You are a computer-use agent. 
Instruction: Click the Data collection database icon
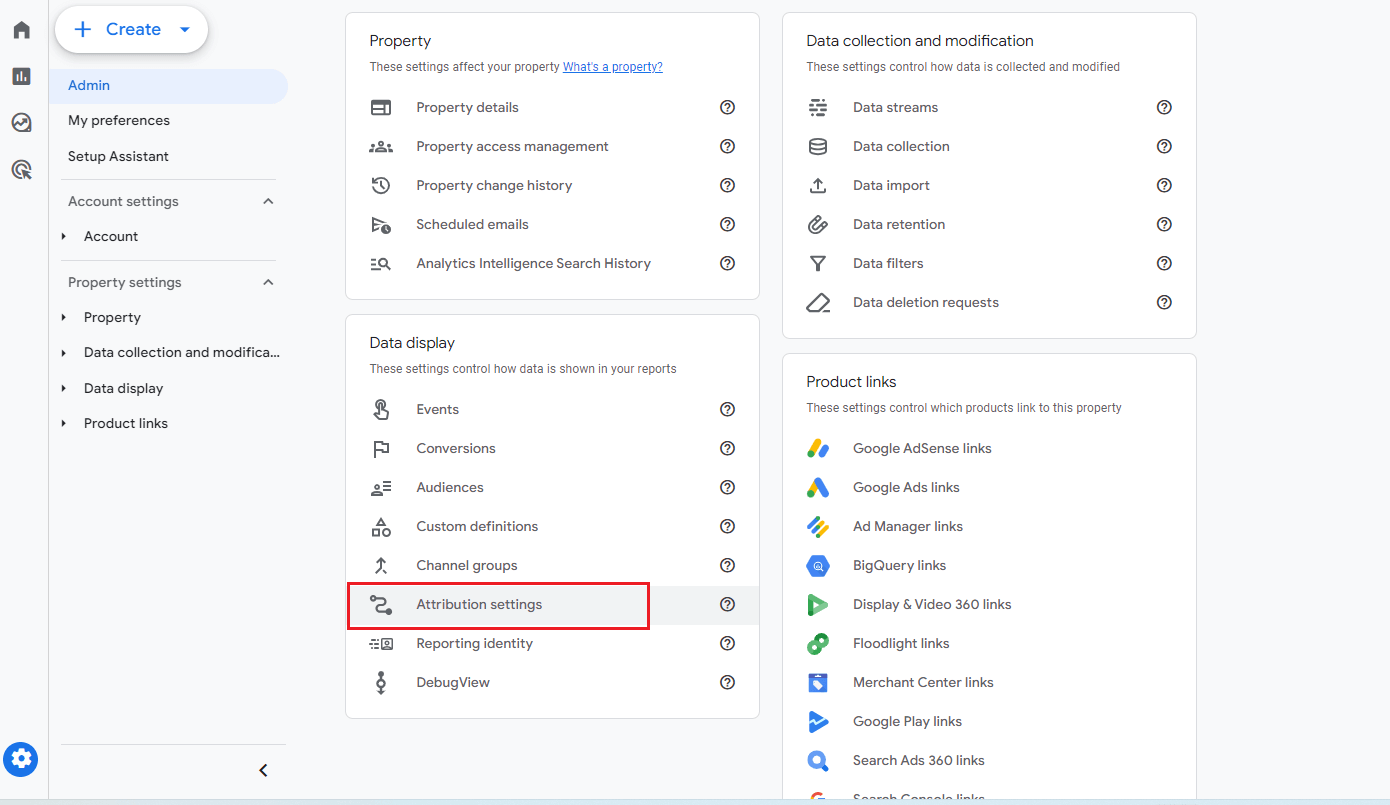[818, 146]
